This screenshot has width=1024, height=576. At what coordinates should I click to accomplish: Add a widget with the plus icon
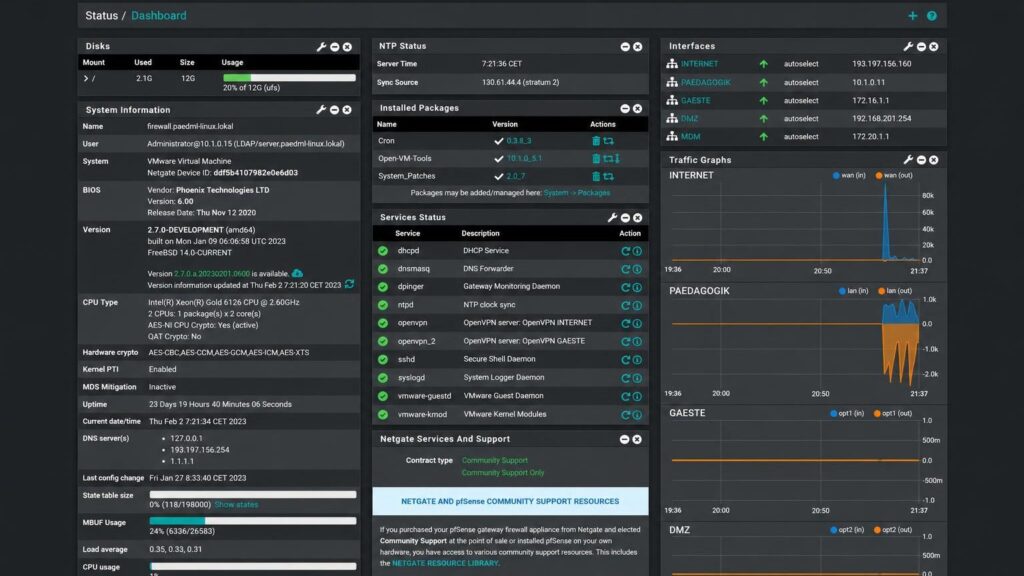pos(912,16)
